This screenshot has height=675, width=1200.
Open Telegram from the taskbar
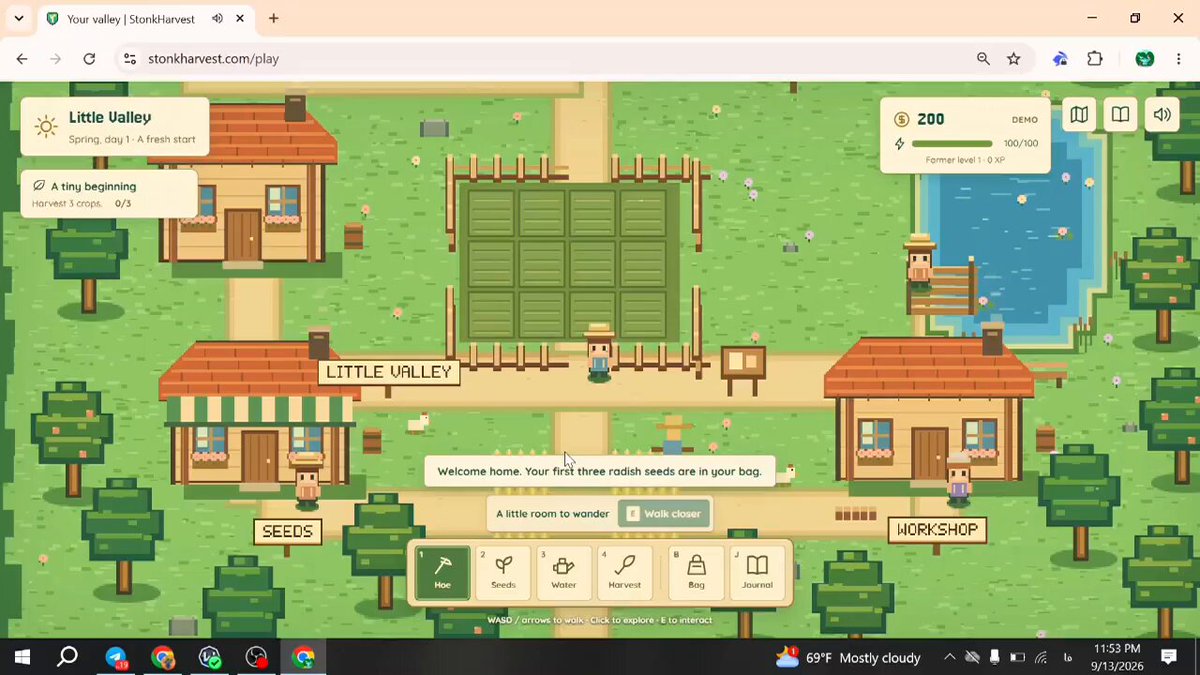[x=117, y=657]
